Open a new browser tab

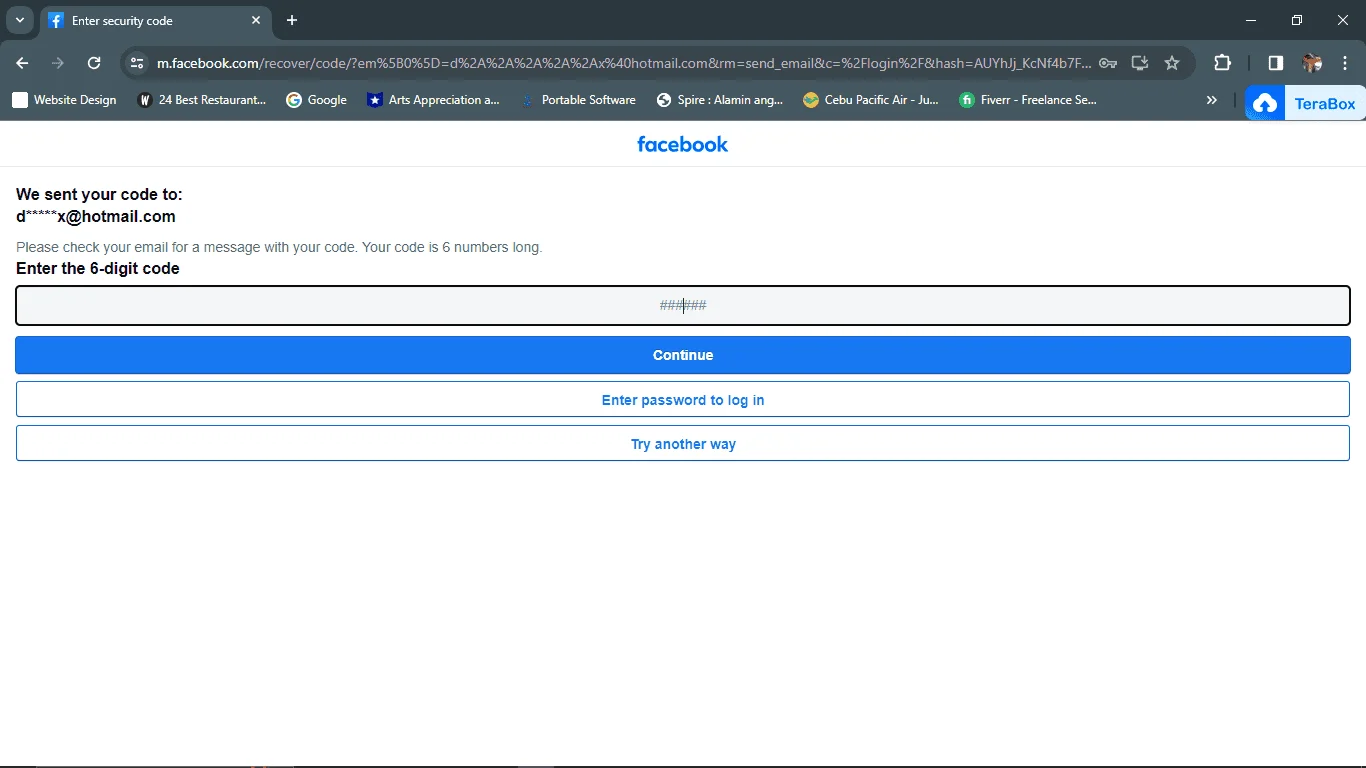point(292,20)
